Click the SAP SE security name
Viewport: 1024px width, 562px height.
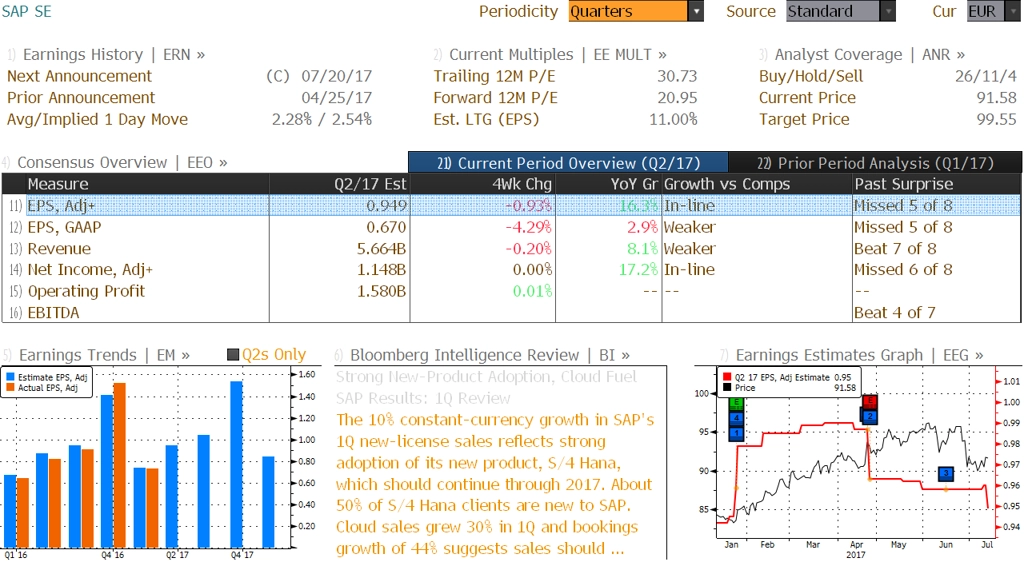click(26, 11)
